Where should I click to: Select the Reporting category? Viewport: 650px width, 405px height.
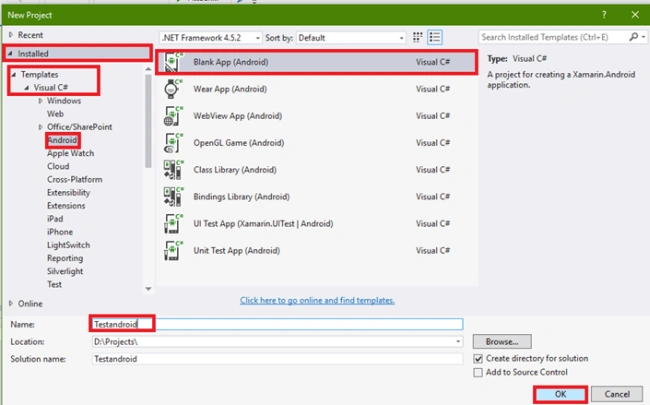click(x=65, y=258)
